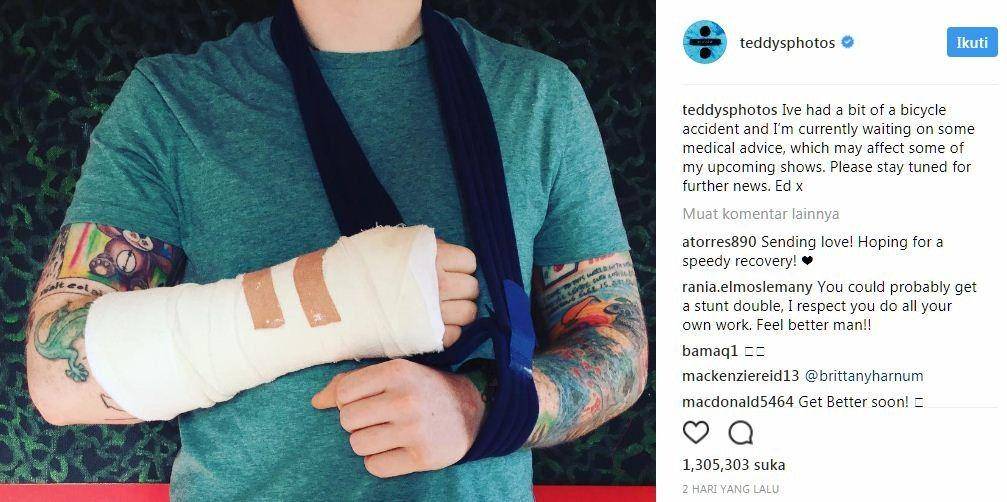
Task: Click the blue verified badge
Action: [848, 43]
